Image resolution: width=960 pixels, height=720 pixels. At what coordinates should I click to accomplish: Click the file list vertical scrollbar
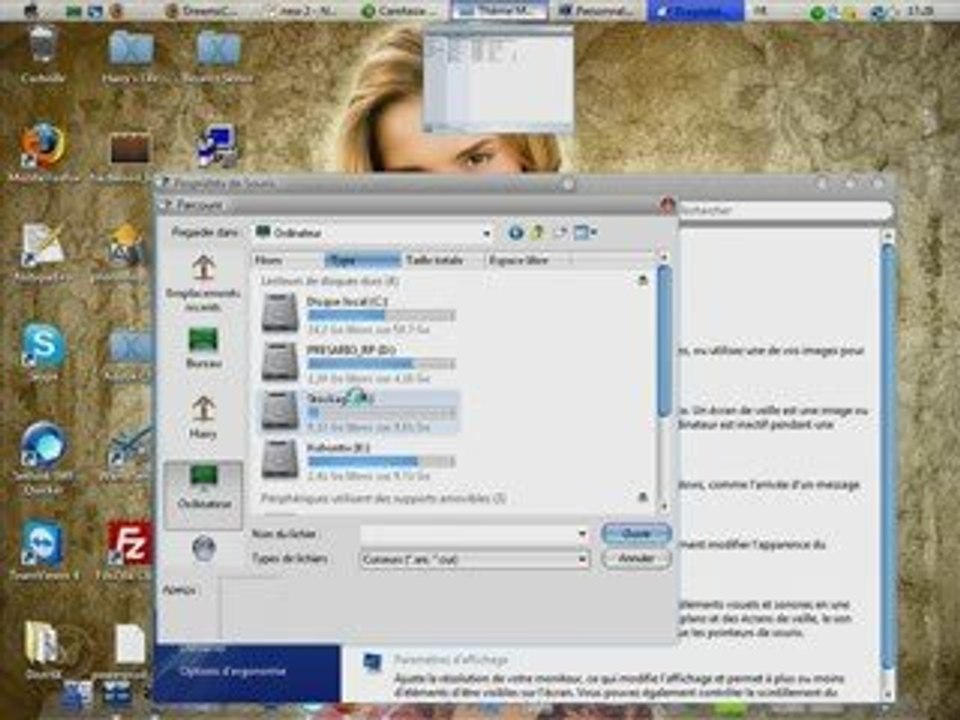(x=664, y=342)
